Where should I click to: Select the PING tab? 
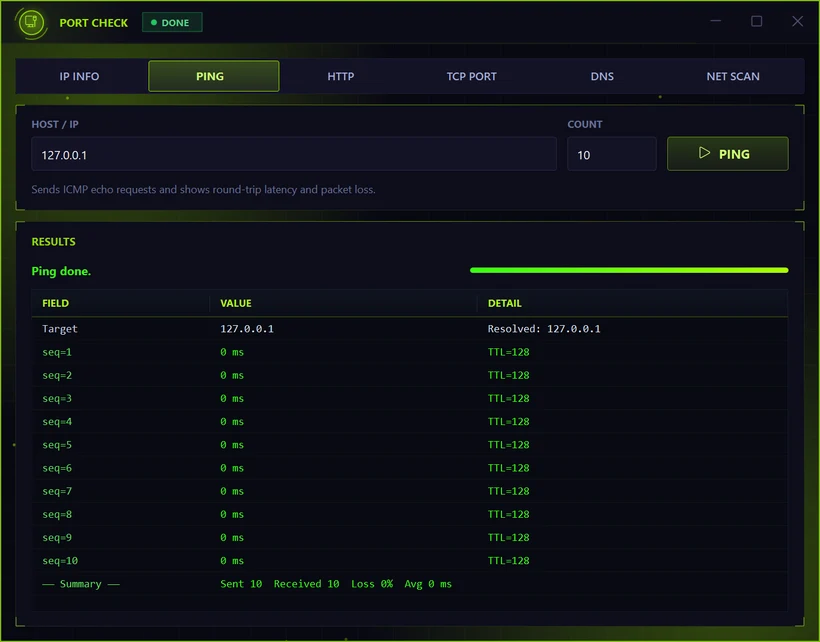pyautogui.click(x=213, y=76)
